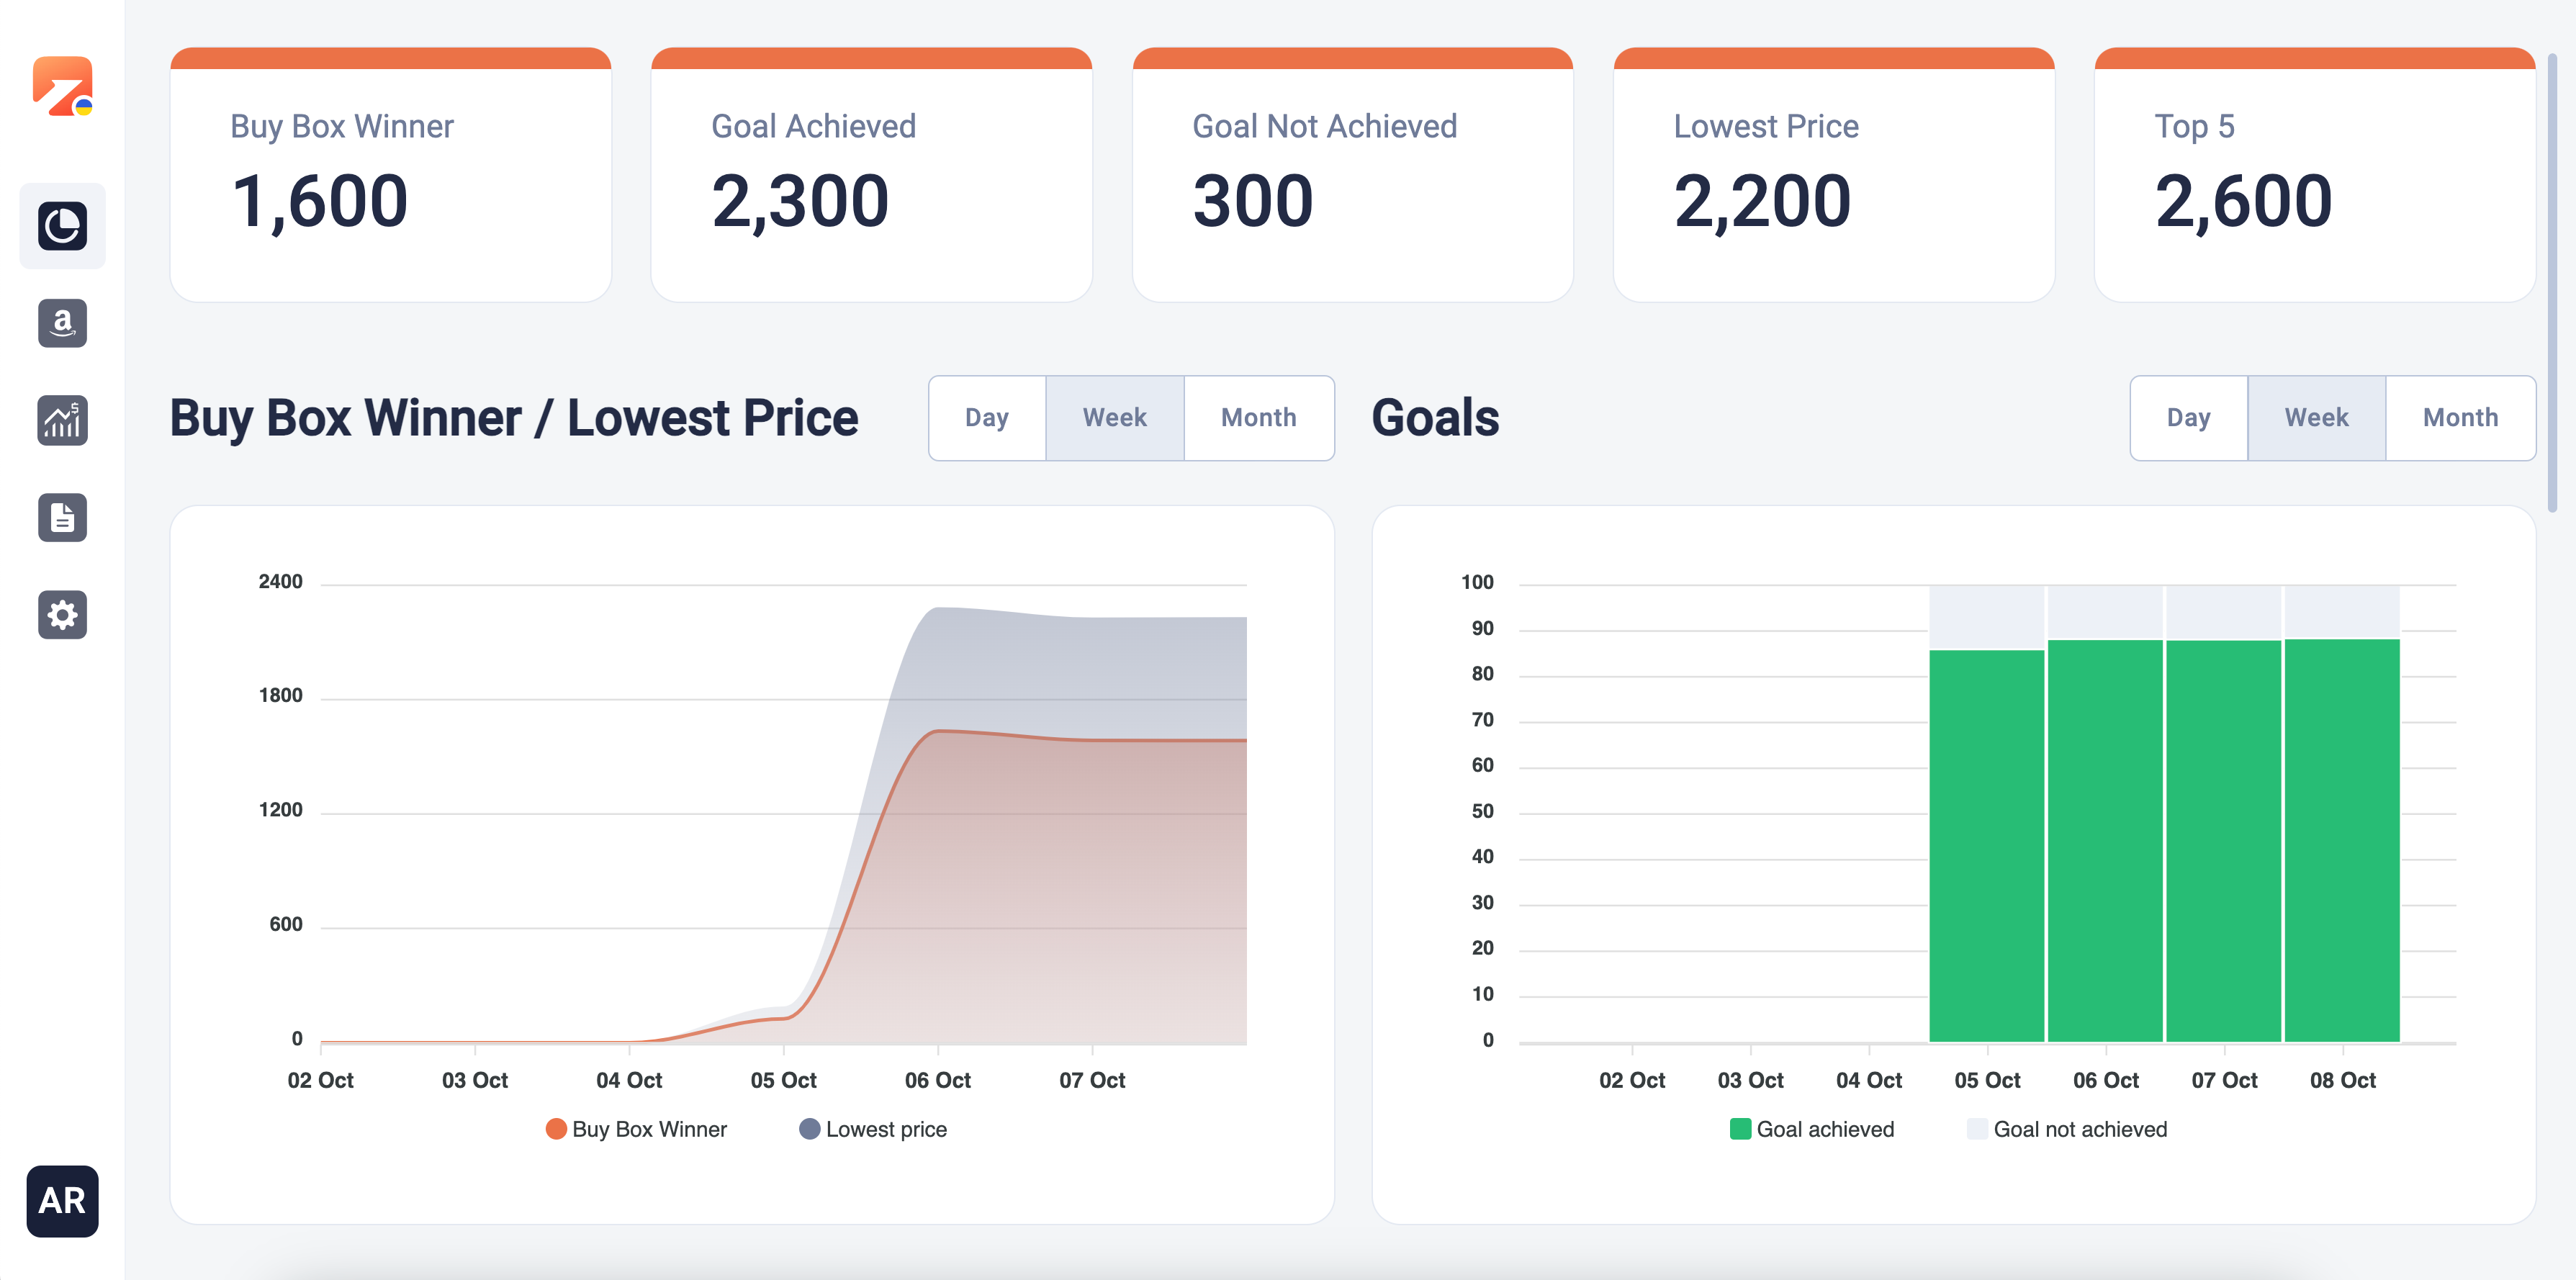Switch Buy Box chart to Day
This screenshot has width=2576, height=1280.
(986, 418)
